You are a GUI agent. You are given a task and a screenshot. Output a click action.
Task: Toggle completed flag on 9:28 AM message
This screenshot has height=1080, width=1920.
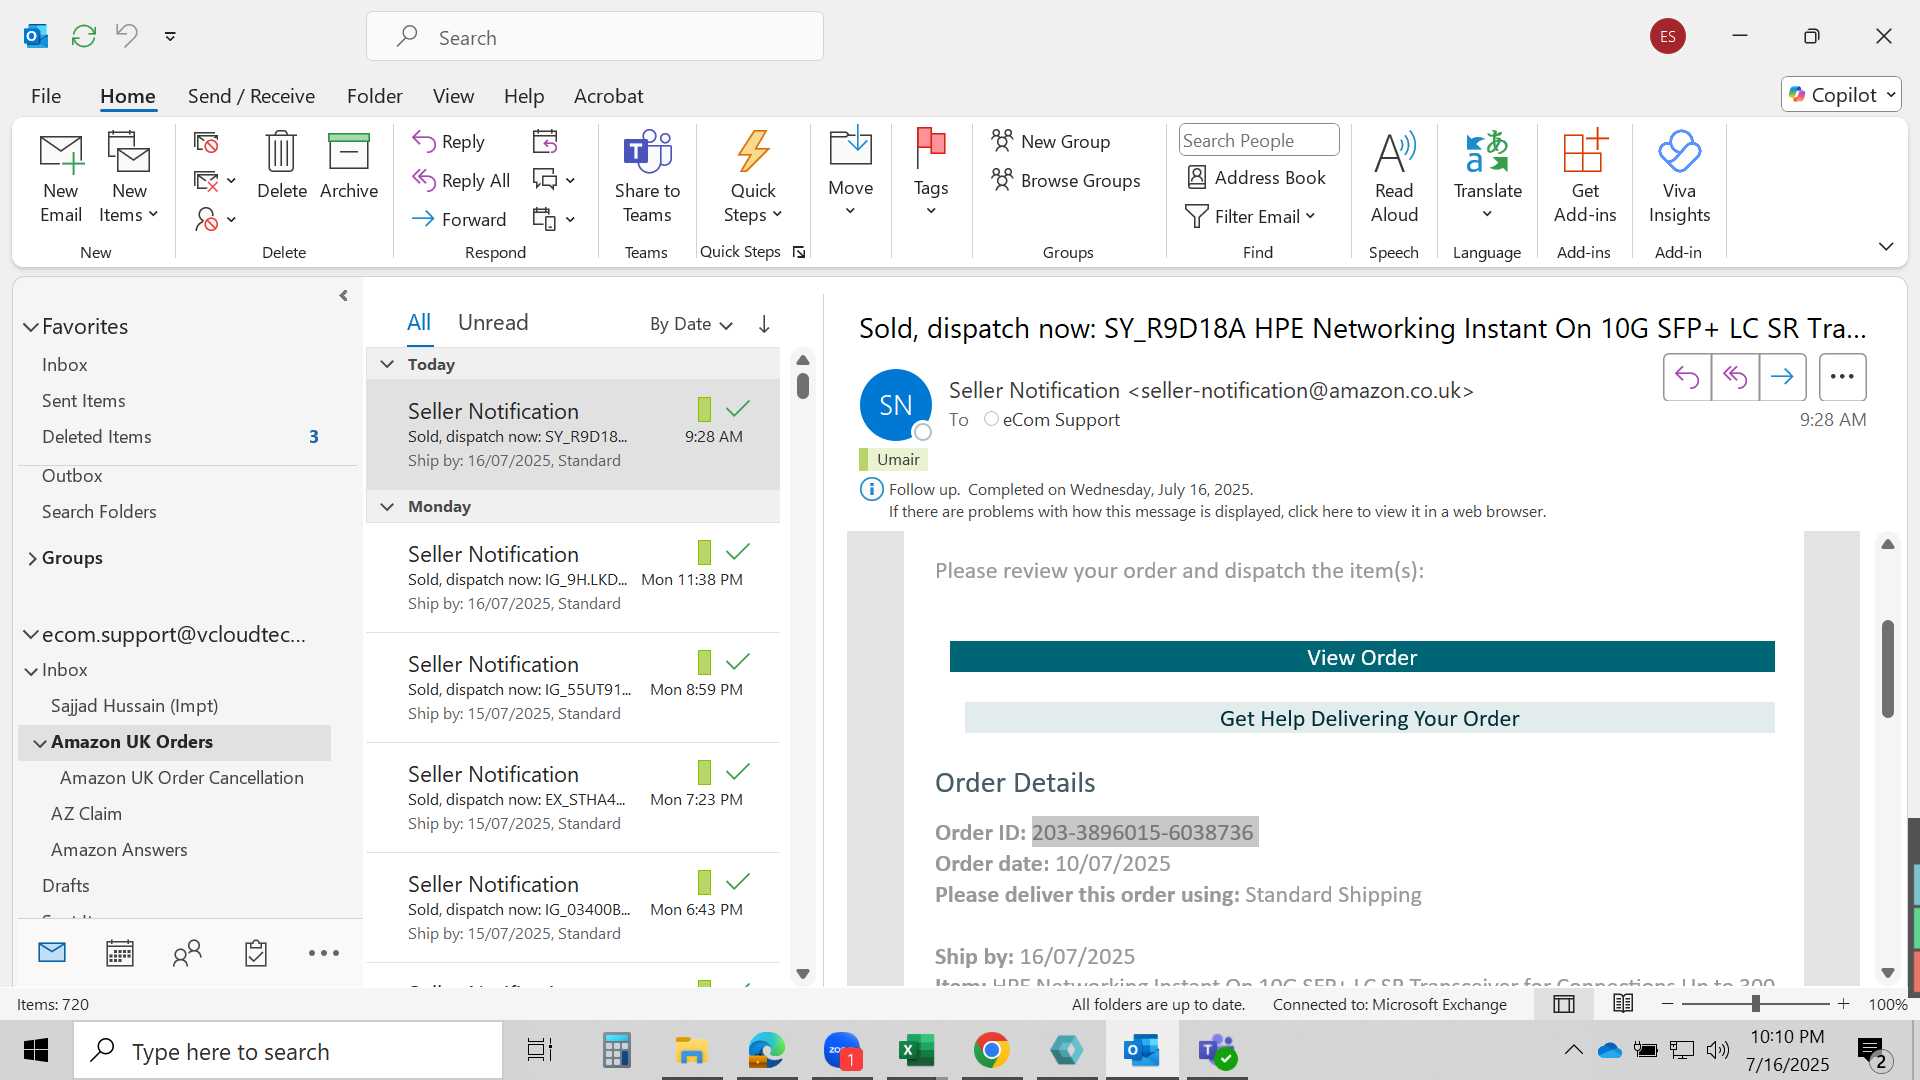[738, 409]
